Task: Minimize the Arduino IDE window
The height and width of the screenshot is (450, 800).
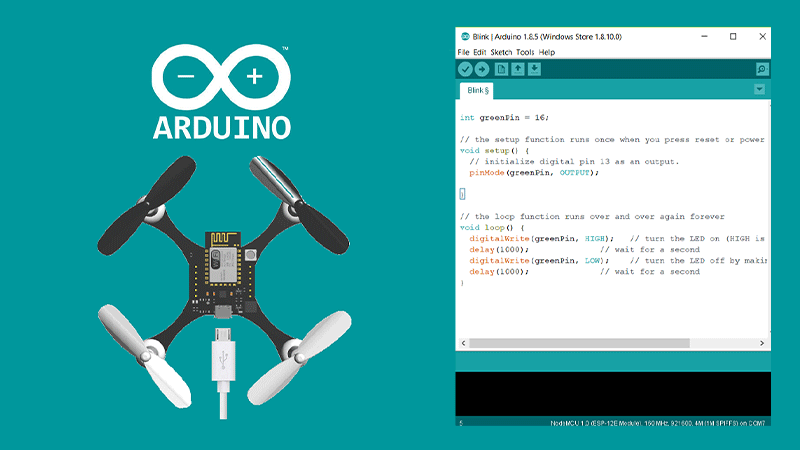Action: point(704,37)
